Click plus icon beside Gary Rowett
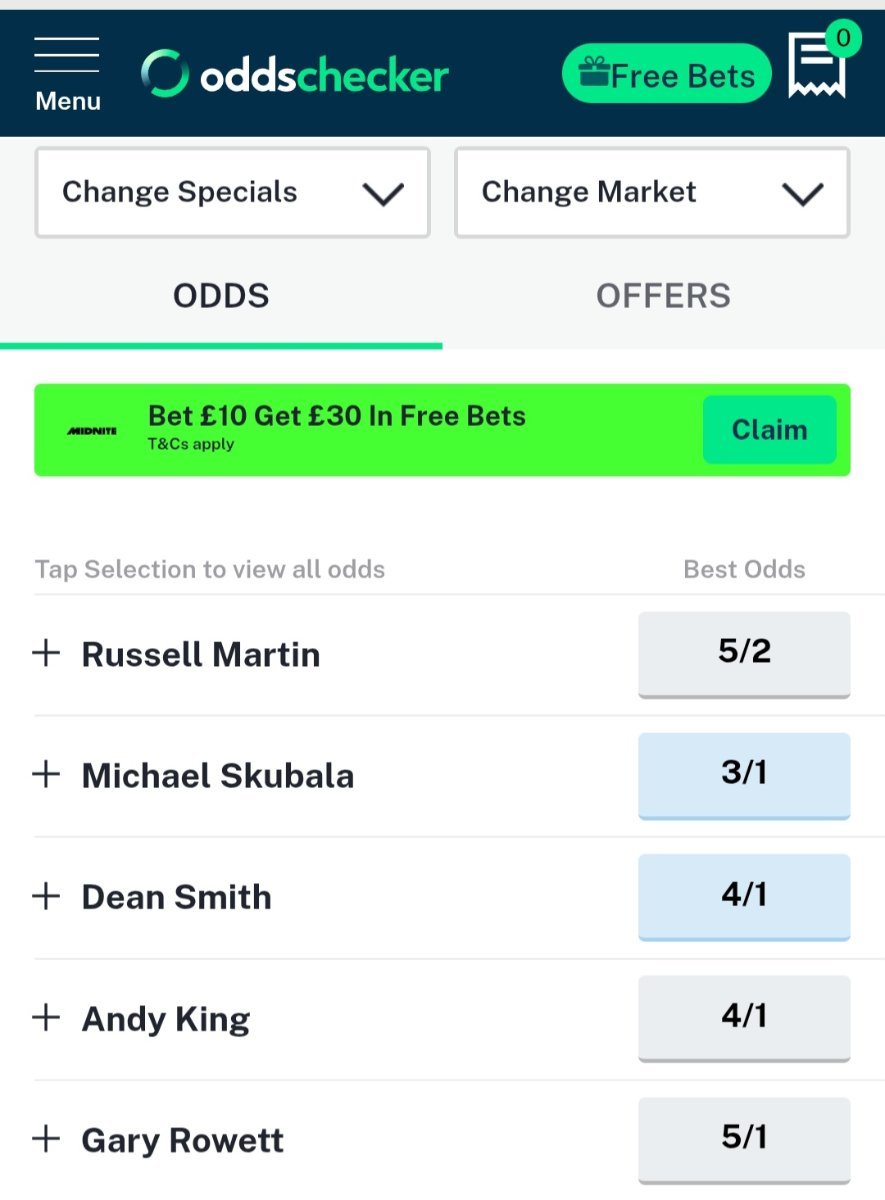The height and width of the screenshot is (1200, 885). pyautogui.click(x=46, y=1139)
